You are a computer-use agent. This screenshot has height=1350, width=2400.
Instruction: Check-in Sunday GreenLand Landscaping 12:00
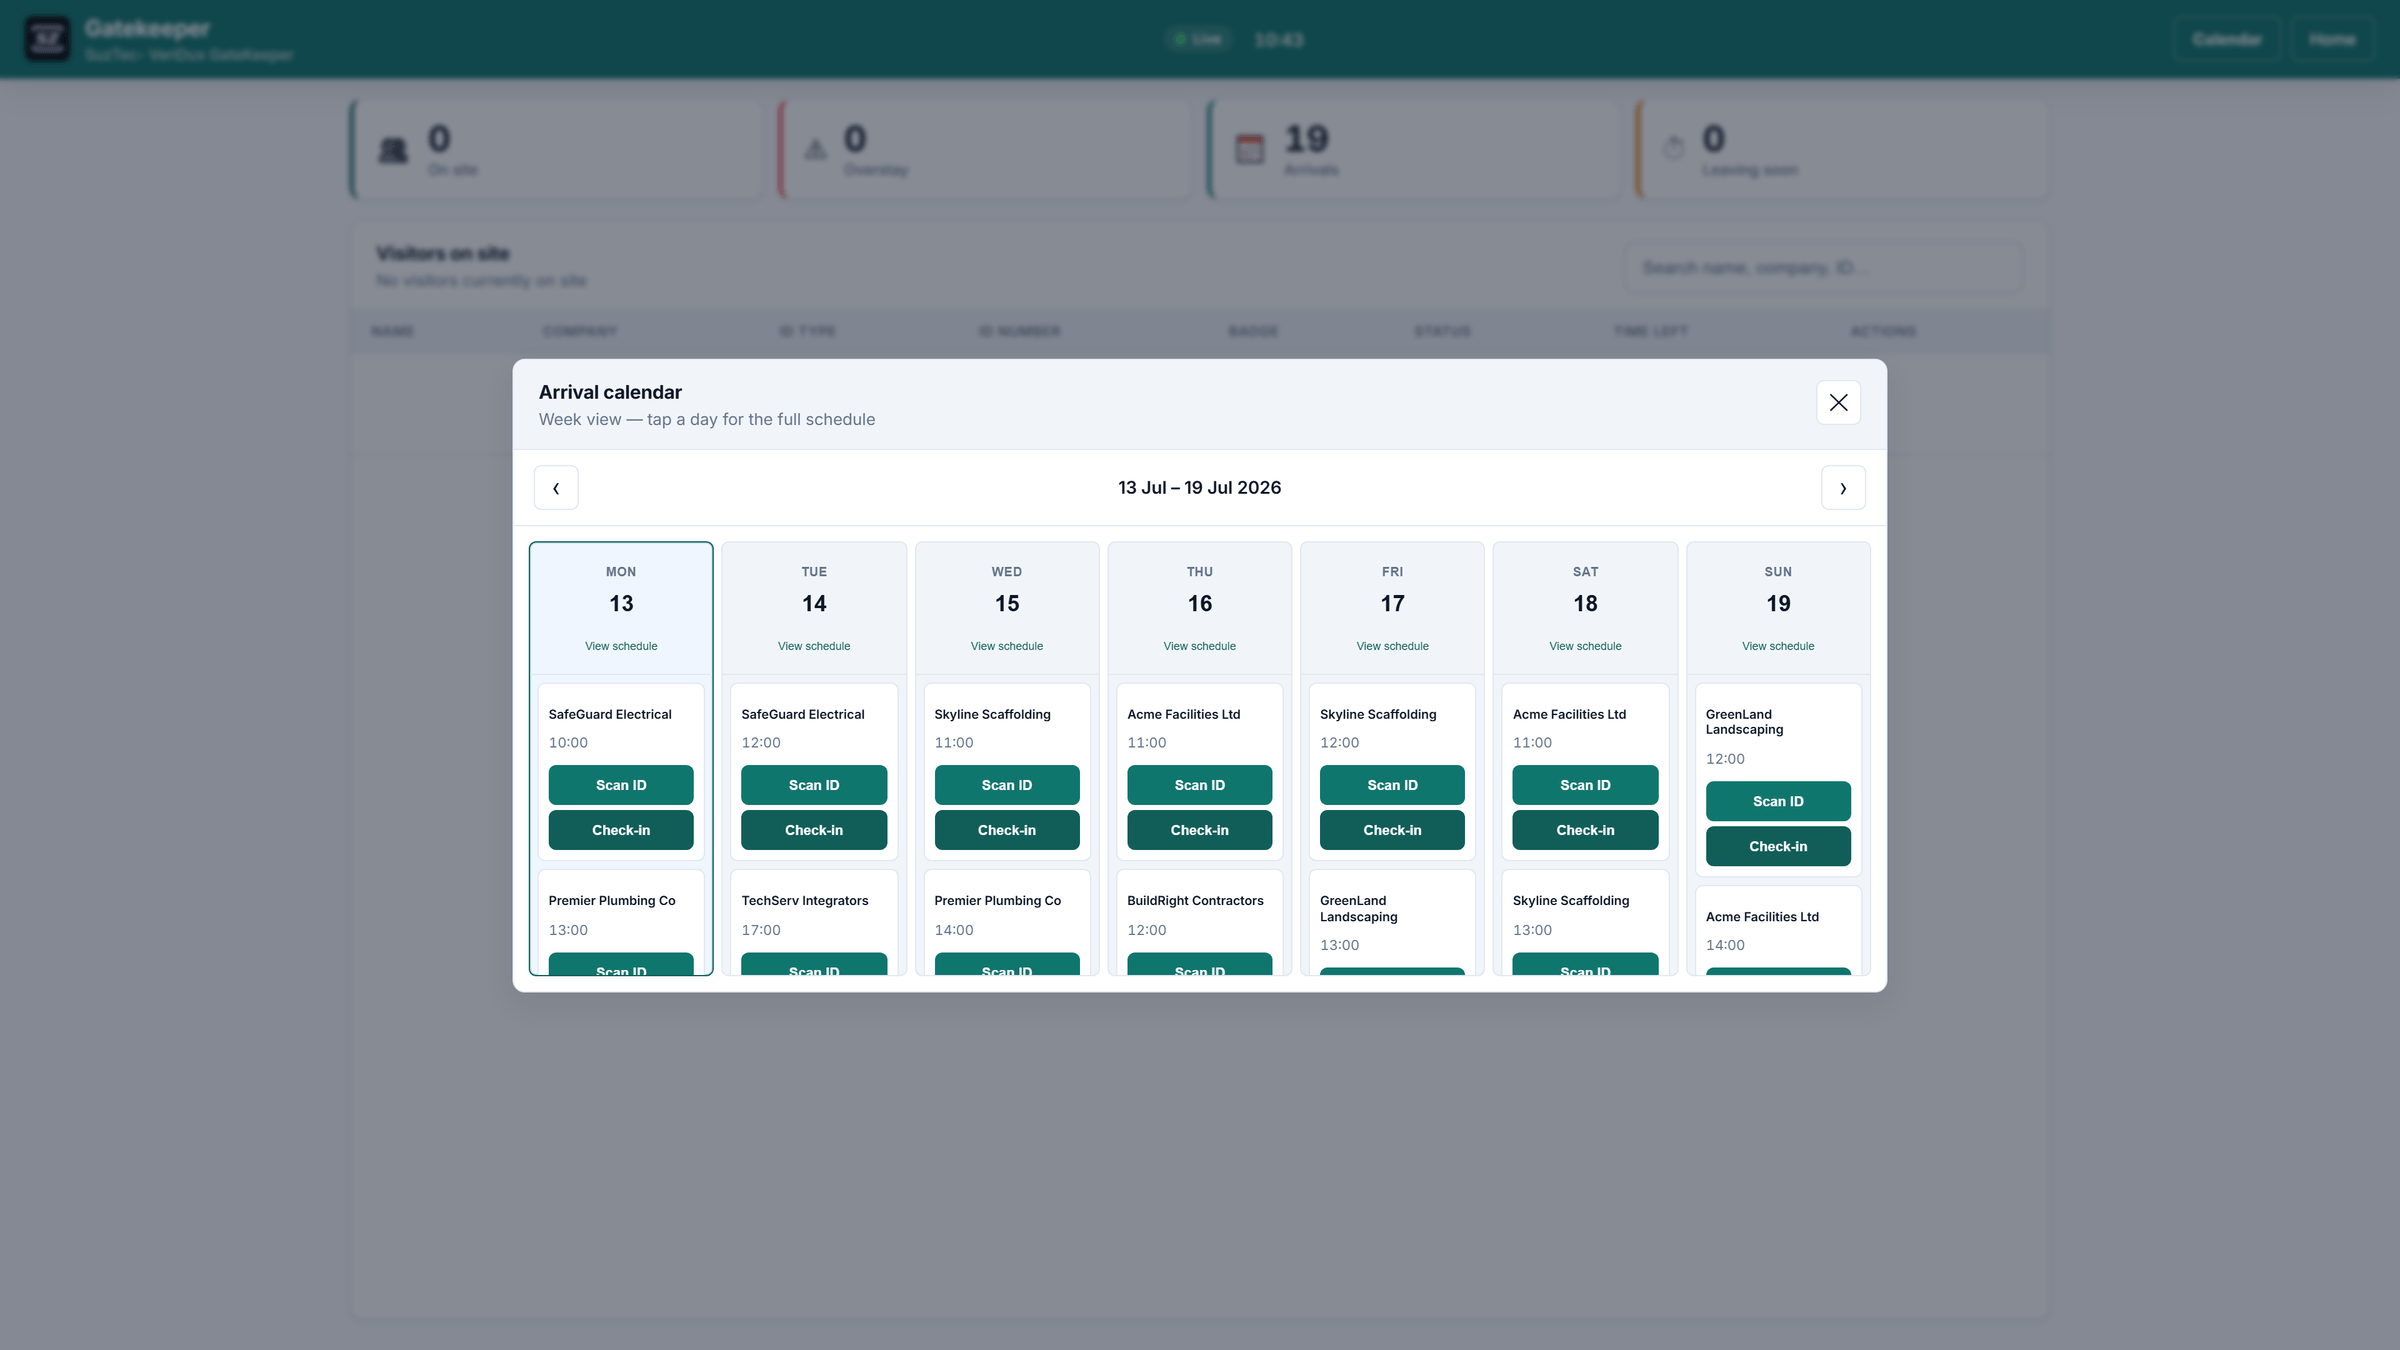coord(1778,846)
